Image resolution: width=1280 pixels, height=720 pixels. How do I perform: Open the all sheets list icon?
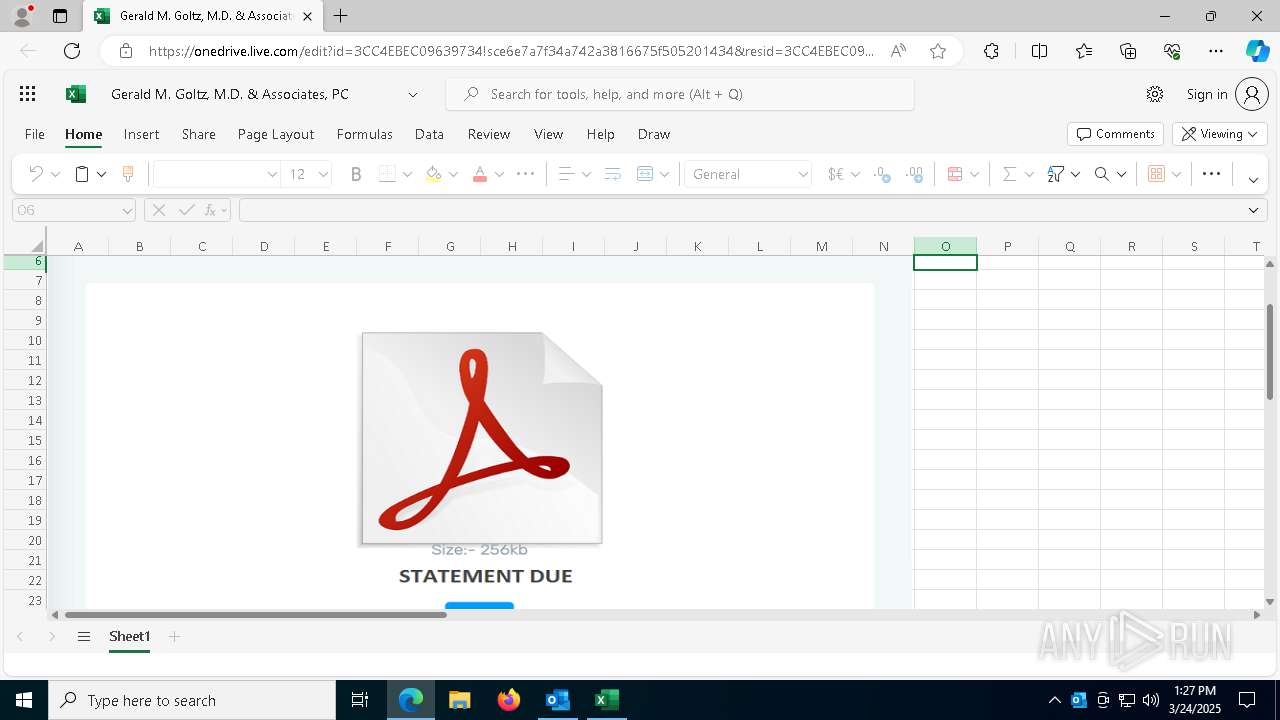point(84,636)
